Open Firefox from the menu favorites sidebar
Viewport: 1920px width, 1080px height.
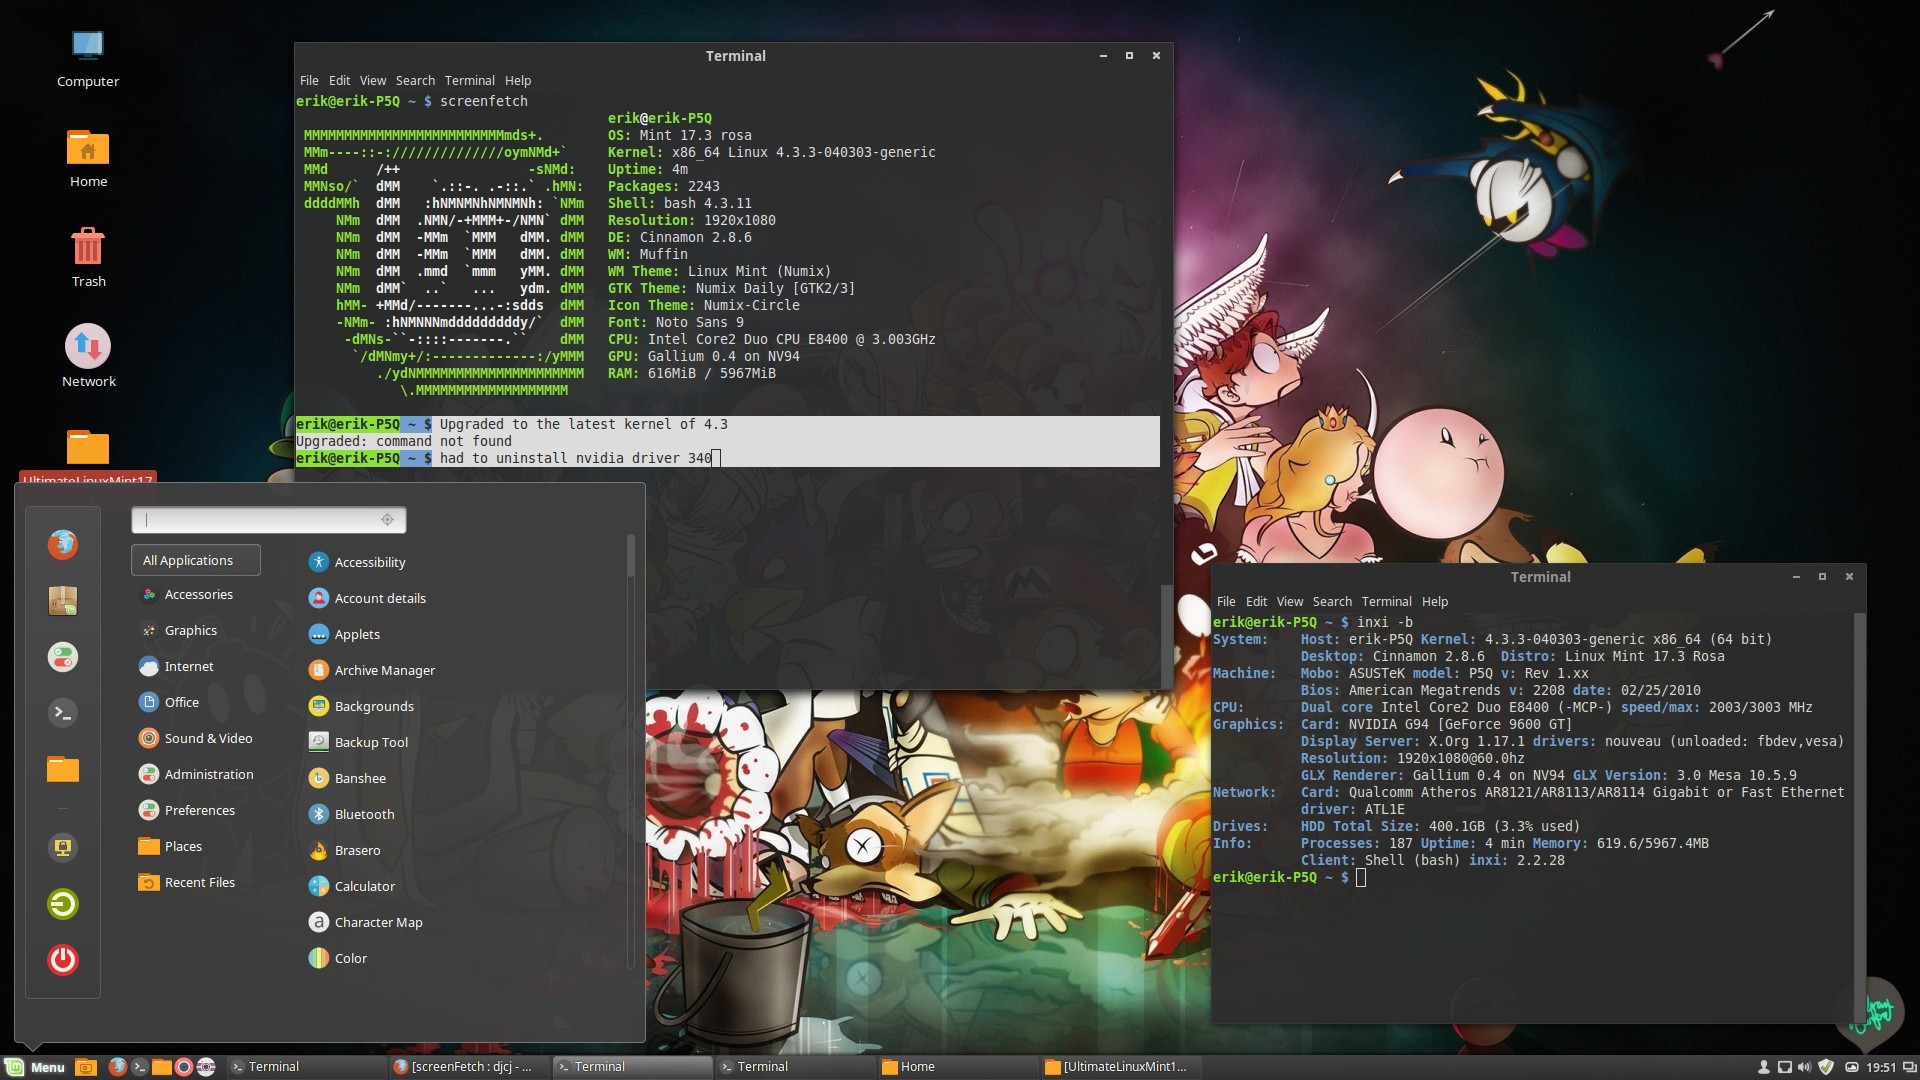tap(62, 544)
